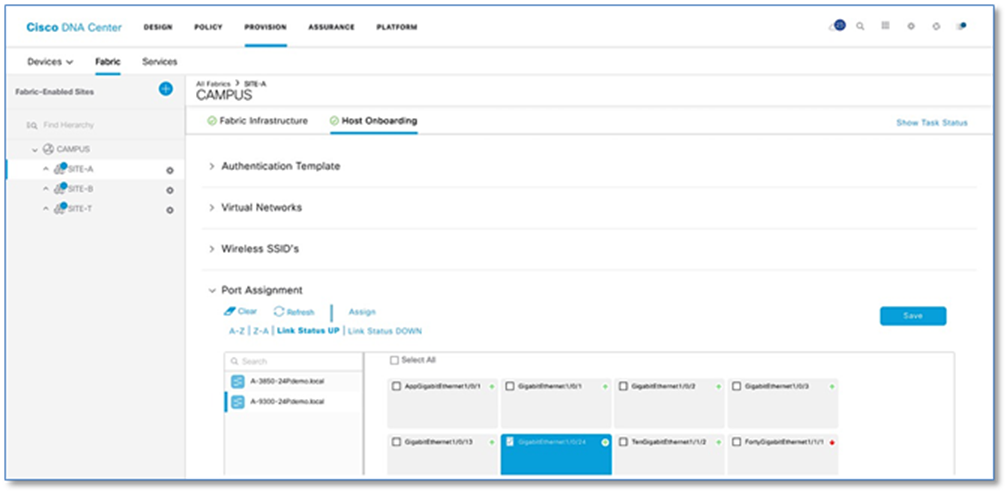Expand the SITE-T tree node arrow
The height and width of the screenshot is (494, 1008).
pos(46,209)
